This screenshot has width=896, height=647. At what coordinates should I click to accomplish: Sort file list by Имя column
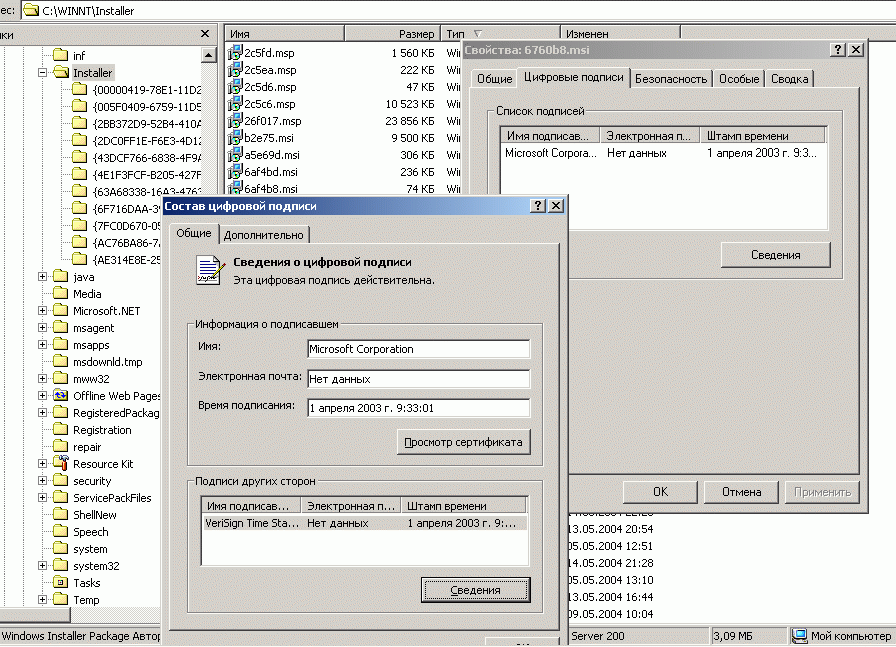(x=285, y=34)
